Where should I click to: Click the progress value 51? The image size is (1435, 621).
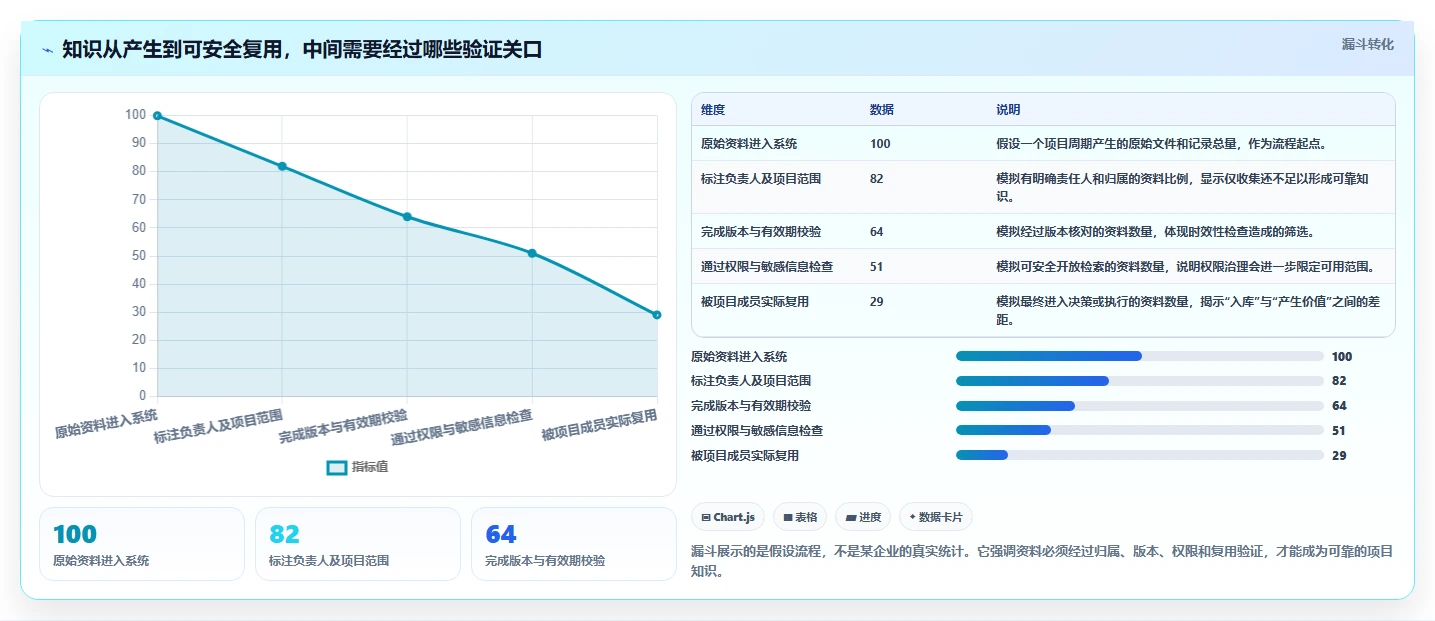click(x=1339, y=431)
